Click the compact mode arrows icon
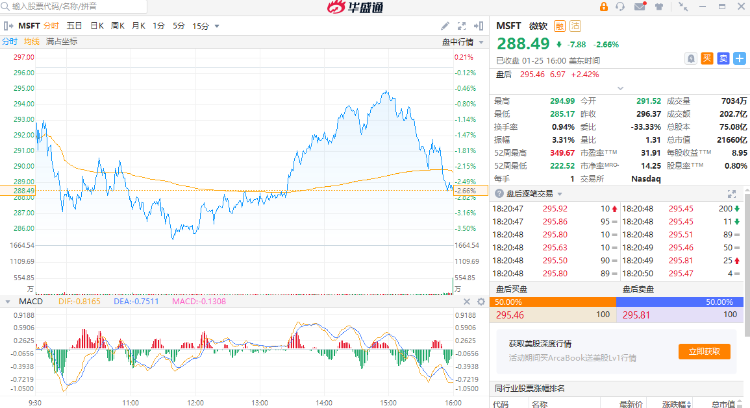This screenshot has height=408, width=750. click(683, 7)
